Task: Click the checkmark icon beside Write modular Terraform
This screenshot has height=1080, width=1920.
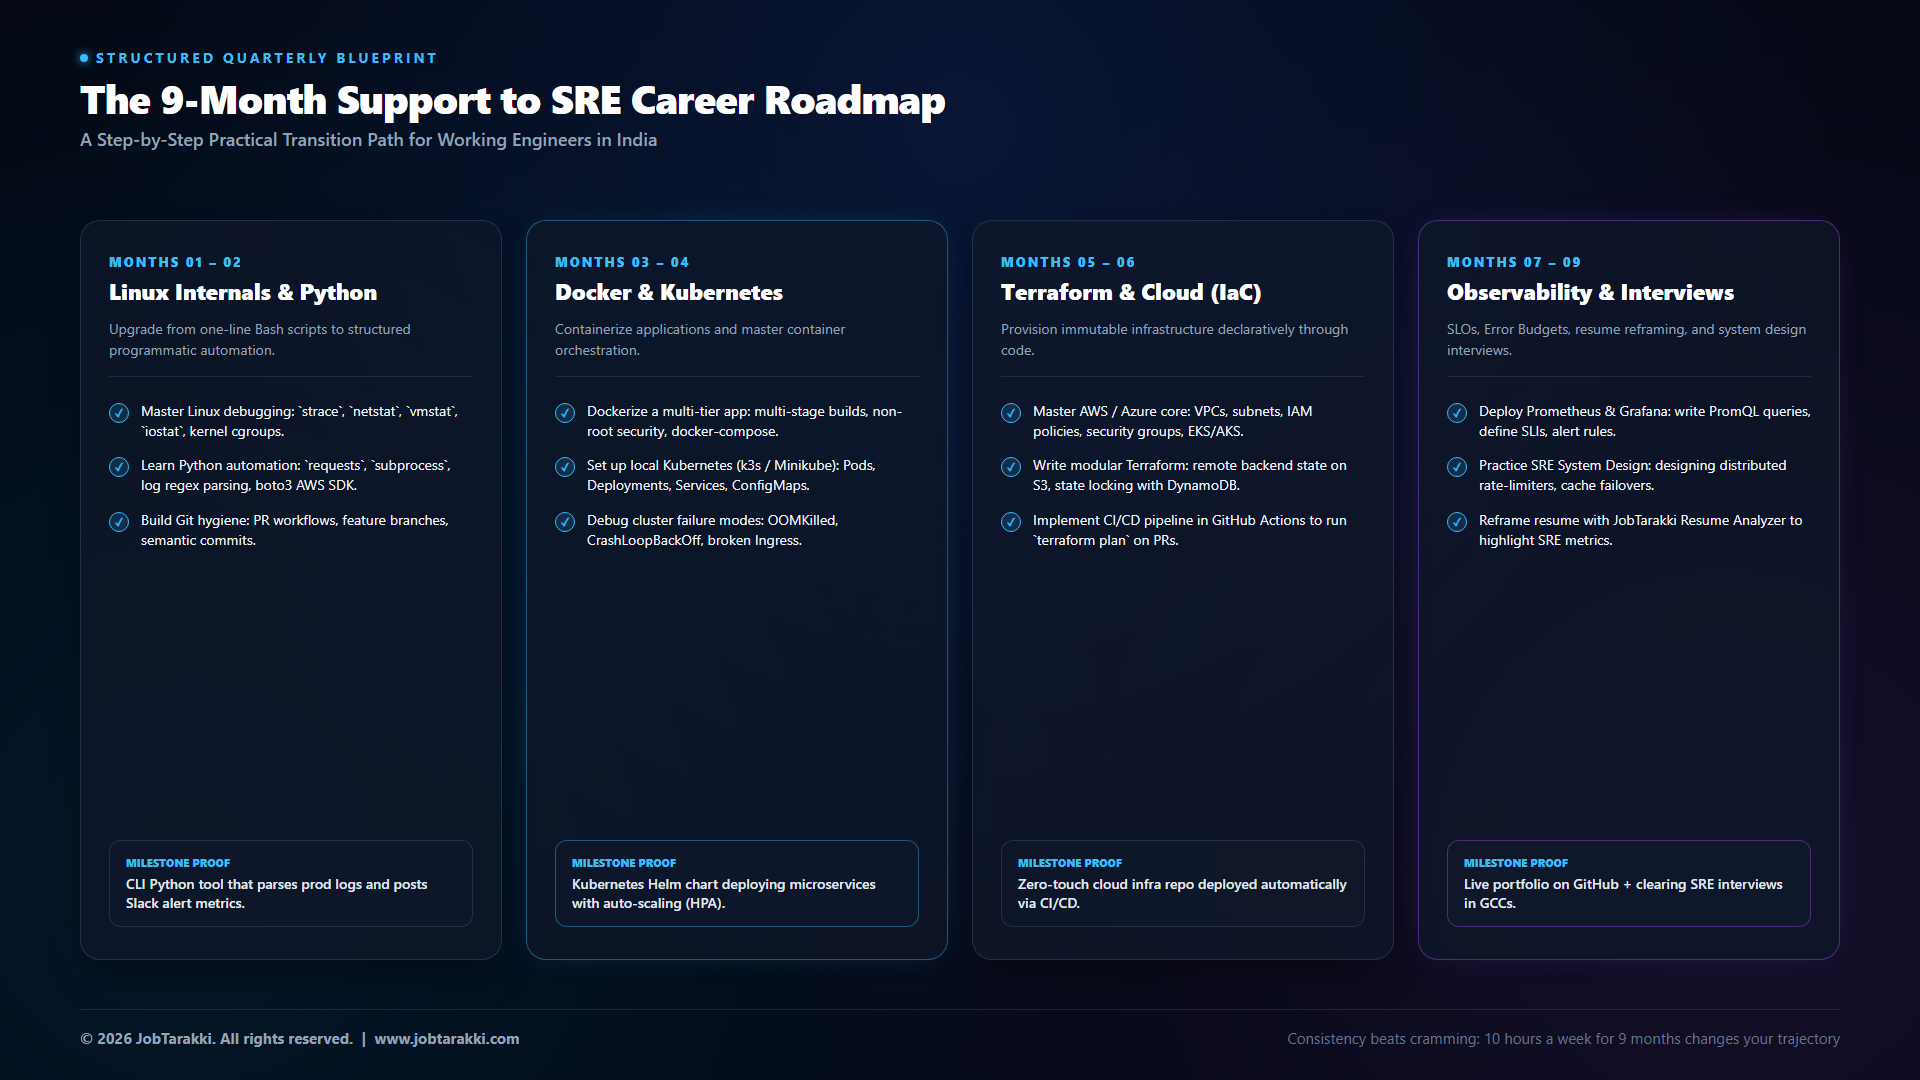Action: click(1011, 467)
